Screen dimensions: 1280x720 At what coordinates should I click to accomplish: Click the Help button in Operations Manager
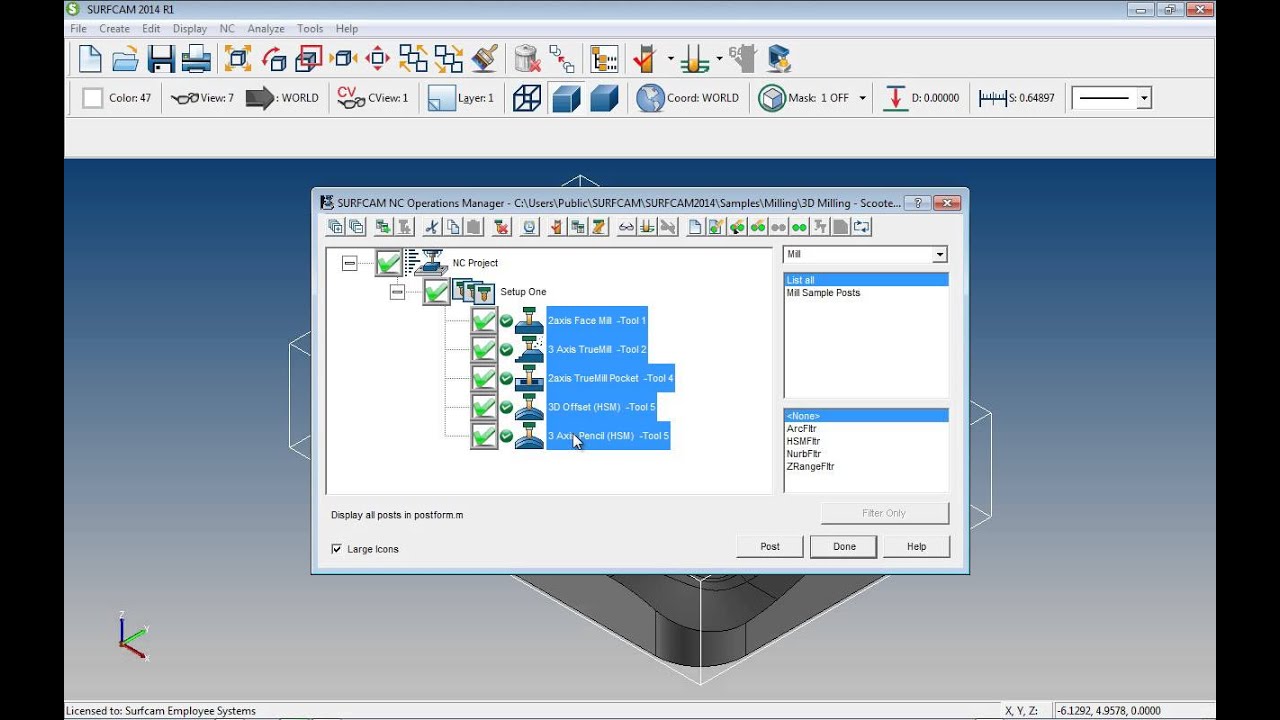tap(916, 546)
